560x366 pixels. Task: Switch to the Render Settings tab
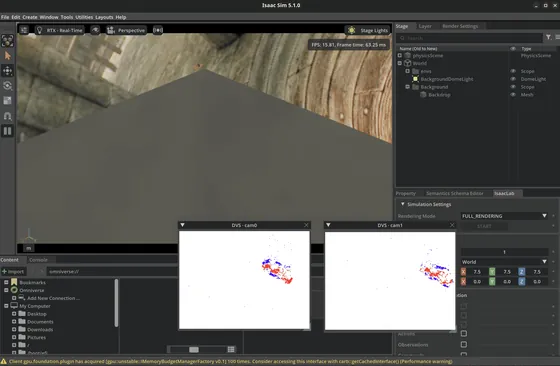tap(460, 26)
